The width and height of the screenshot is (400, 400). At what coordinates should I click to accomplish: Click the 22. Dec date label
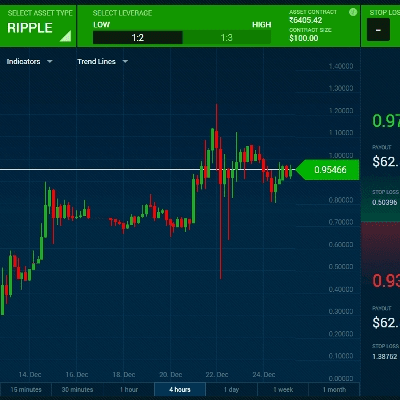[217, 374]
